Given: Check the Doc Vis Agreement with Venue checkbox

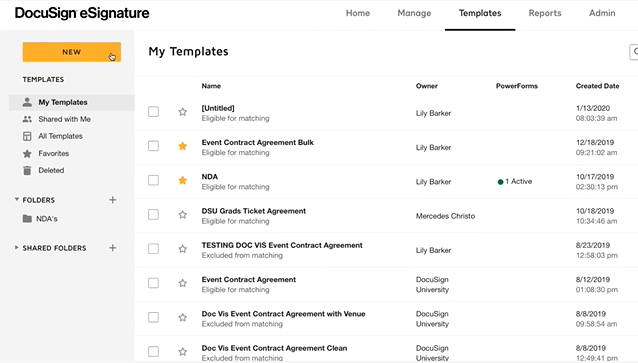Looking at the screenshot, I should [153, 317].
